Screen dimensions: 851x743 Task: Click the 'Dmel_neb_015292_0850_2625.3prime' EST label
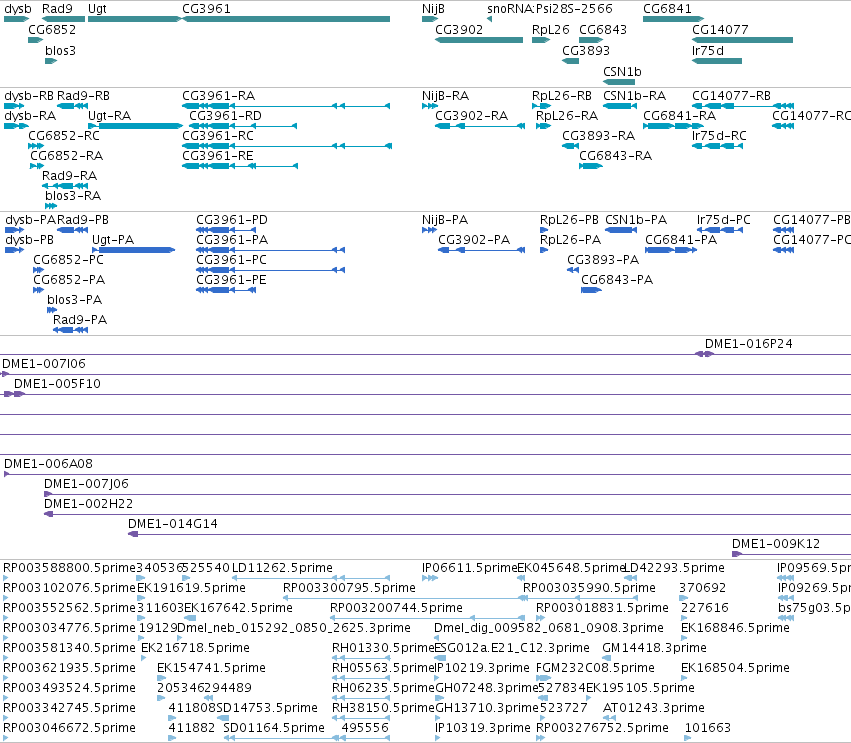pos(294,628)
